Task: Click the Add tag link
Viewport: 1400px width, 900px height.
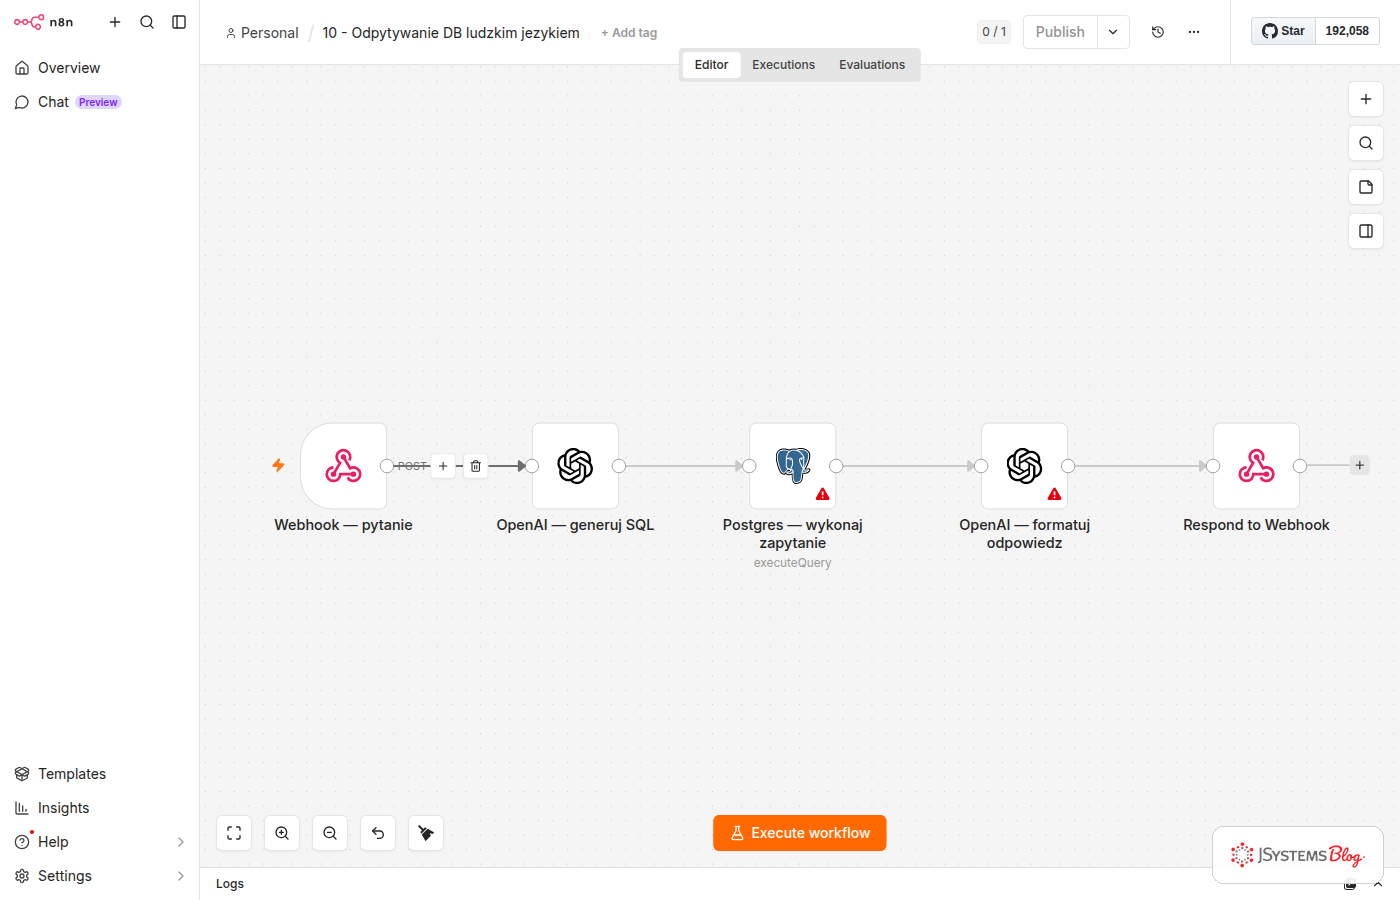Action: pos(629,33)
